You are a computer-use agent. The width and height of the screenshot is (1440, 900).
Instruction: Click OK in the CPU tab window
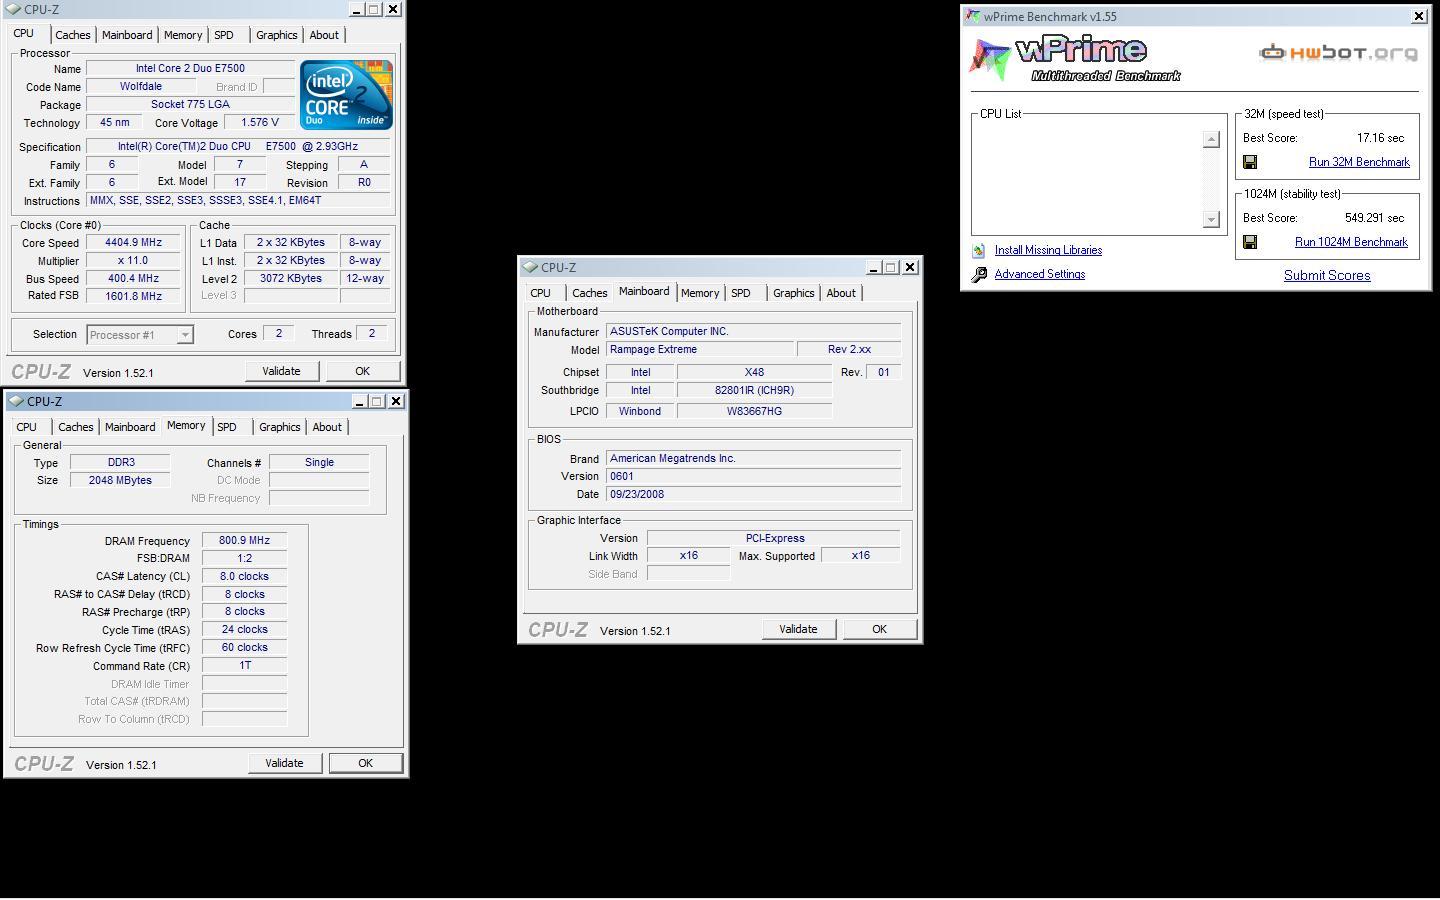363,371
